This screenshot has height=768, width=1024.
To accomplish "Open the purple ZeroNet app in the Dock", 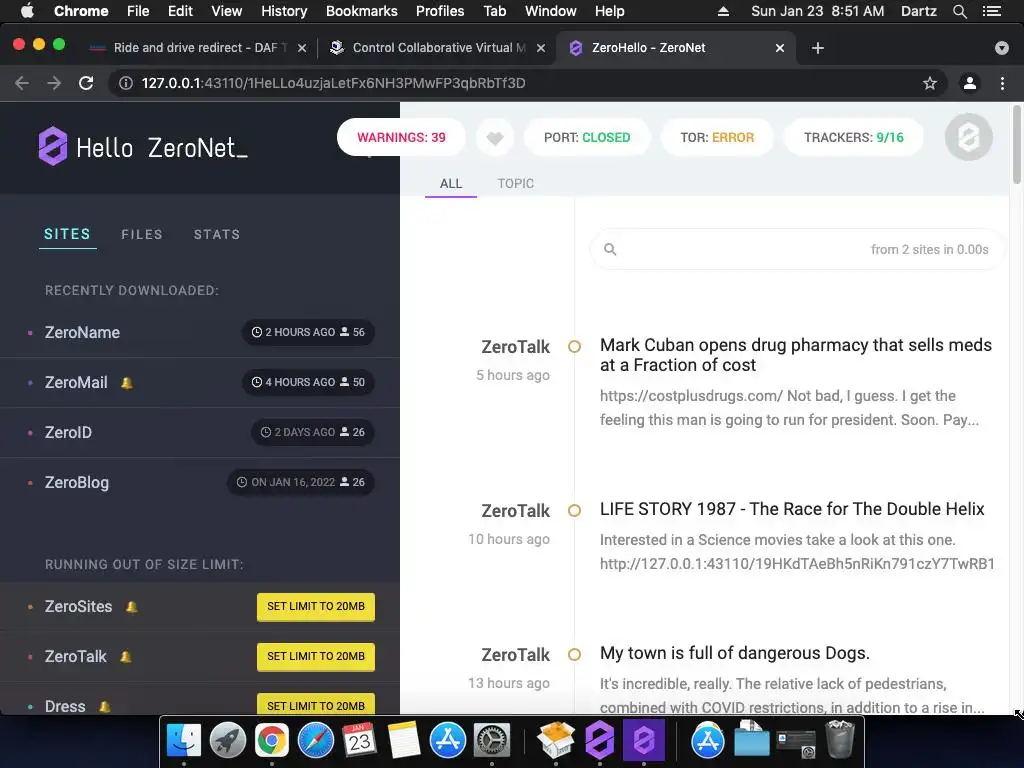I will tap(600, 740).
